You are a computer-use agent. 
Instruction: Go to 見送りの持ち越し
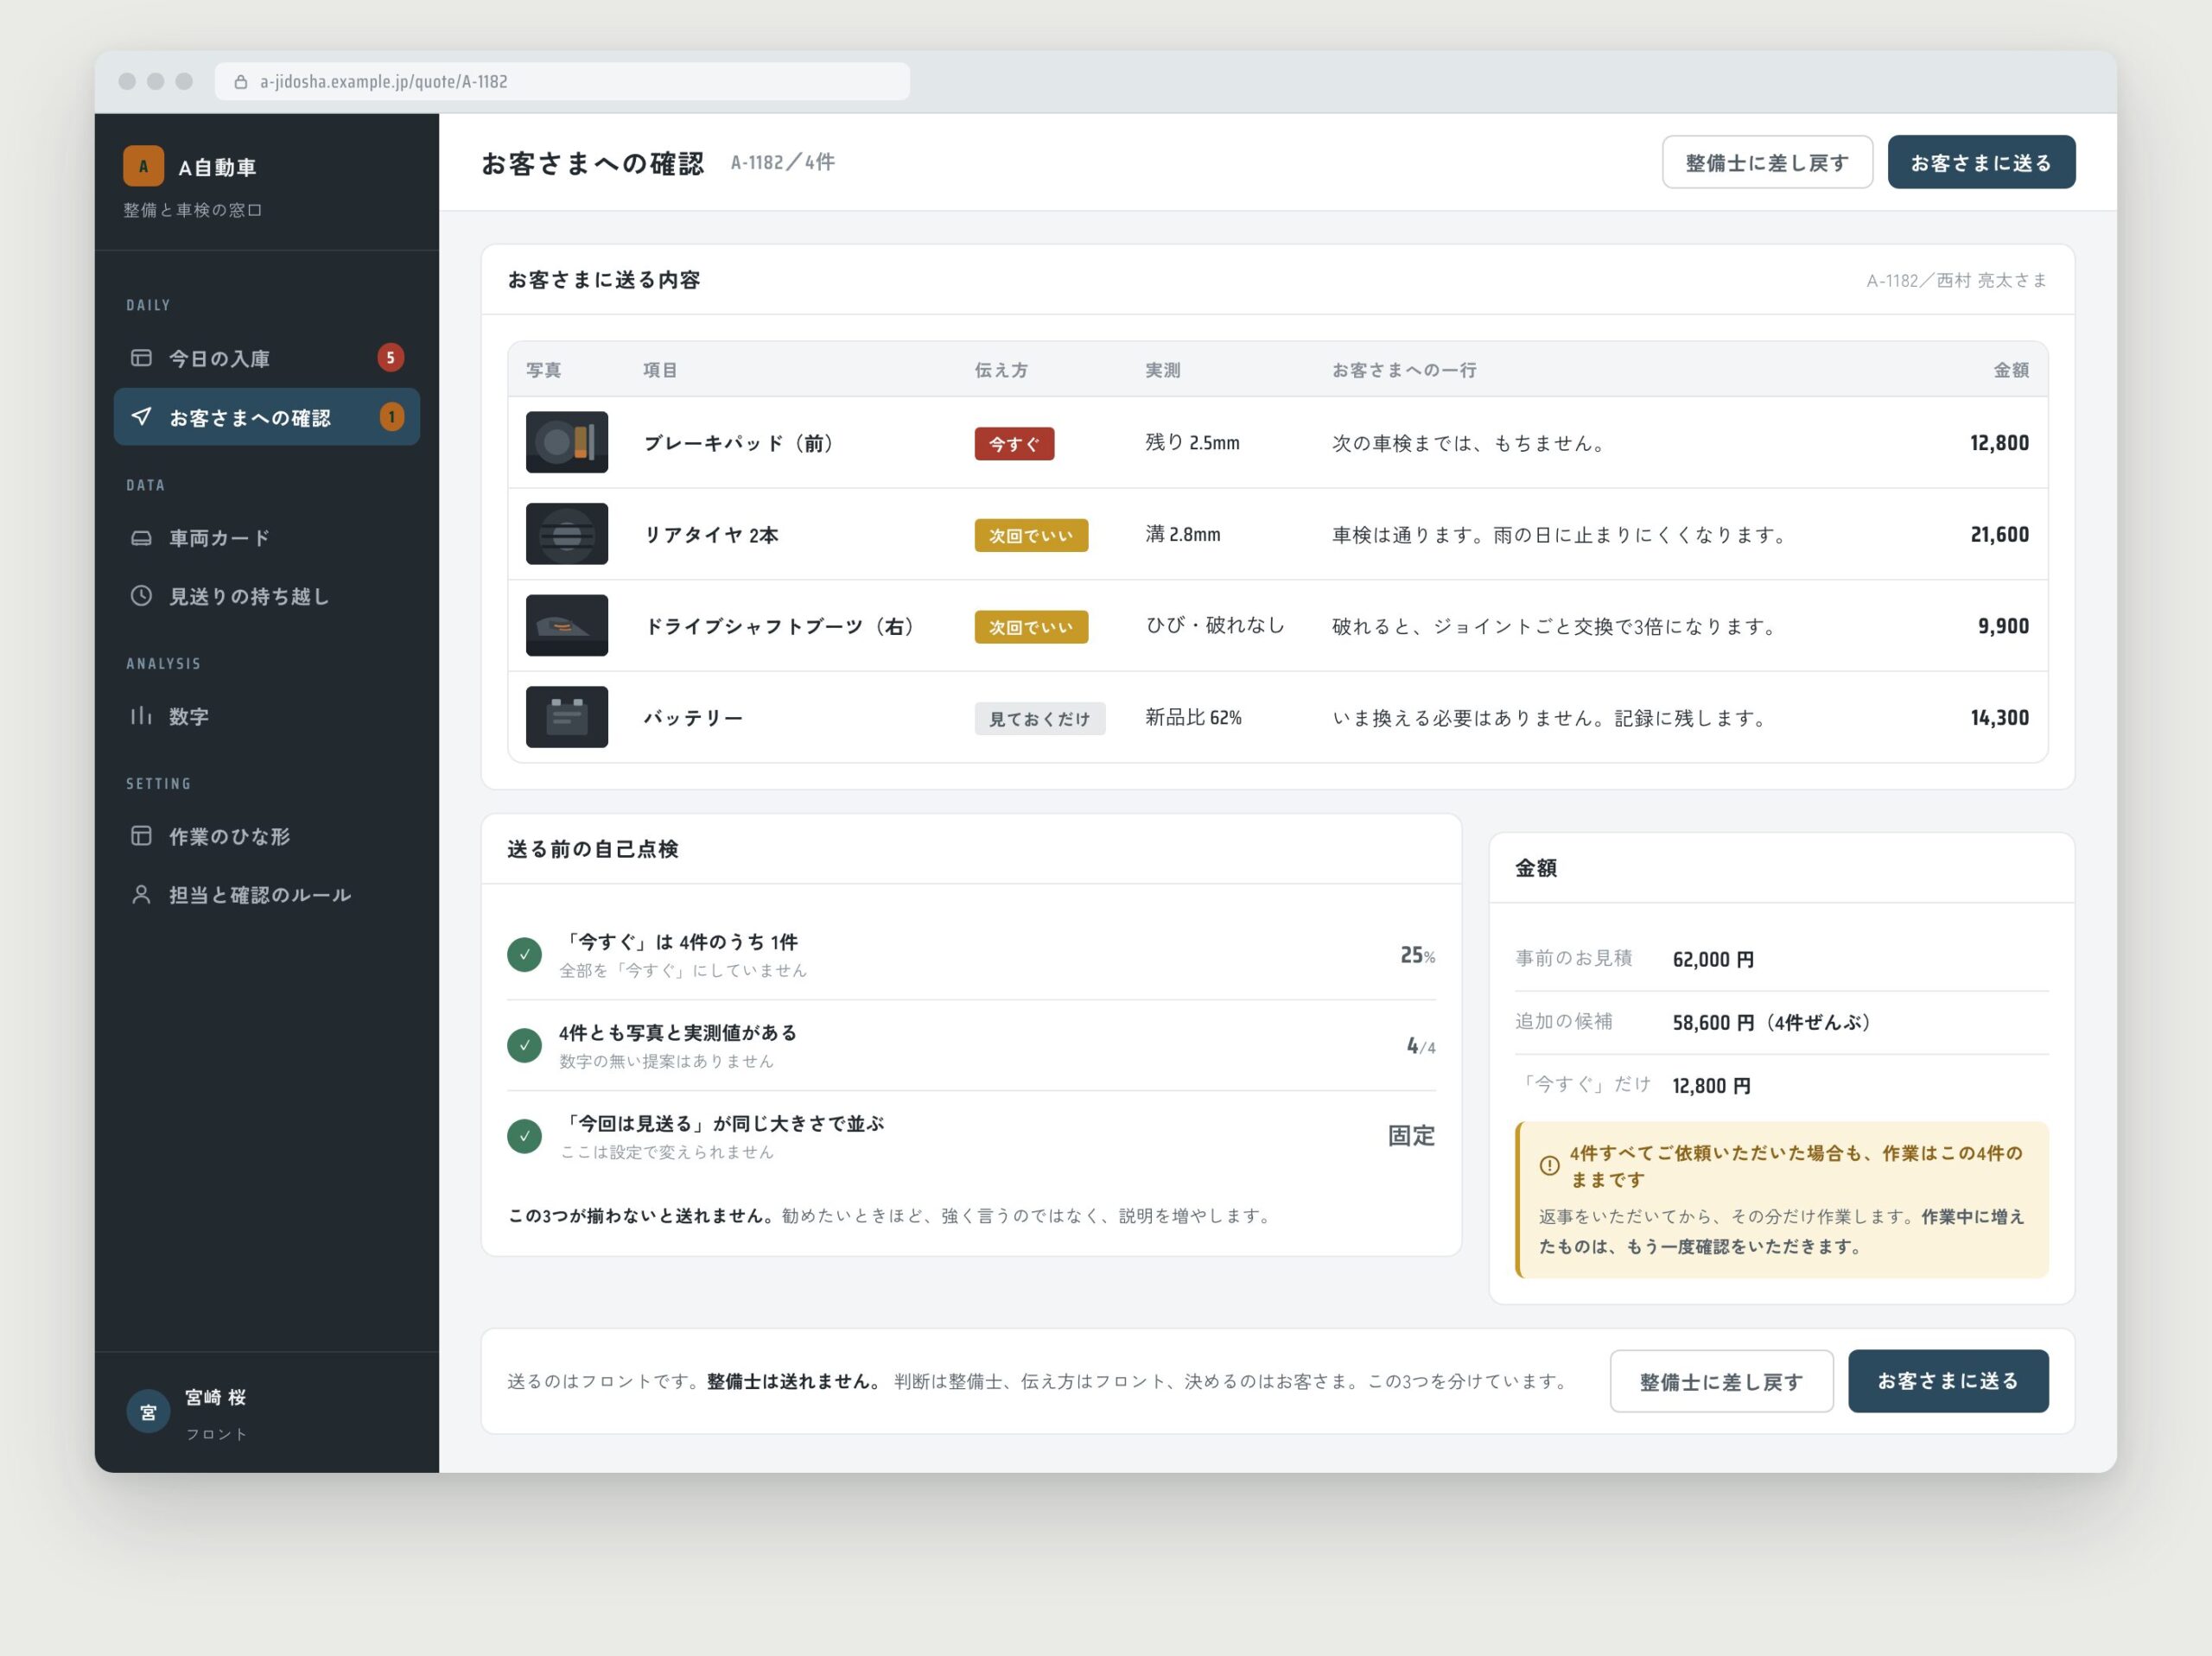pyautogui.click(x=266, y=596)
